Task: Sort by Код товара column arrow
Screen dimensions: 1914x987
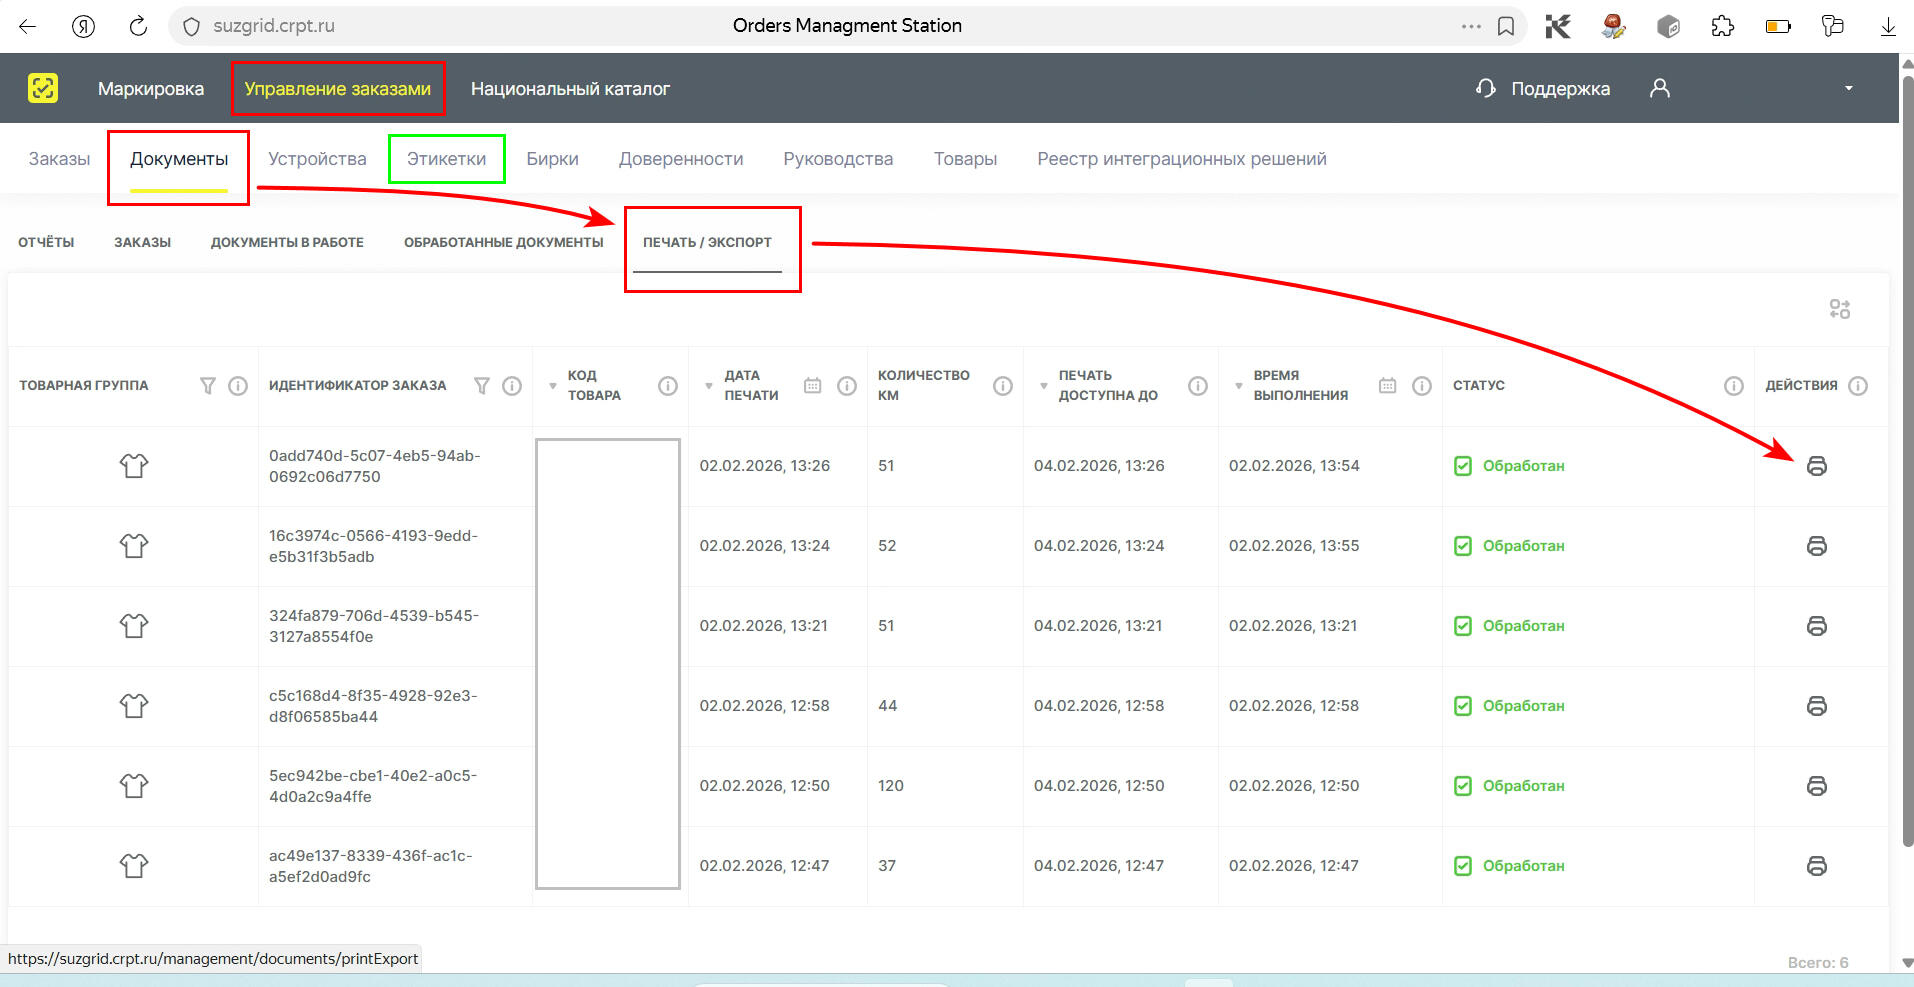Action: coord(553,386)
